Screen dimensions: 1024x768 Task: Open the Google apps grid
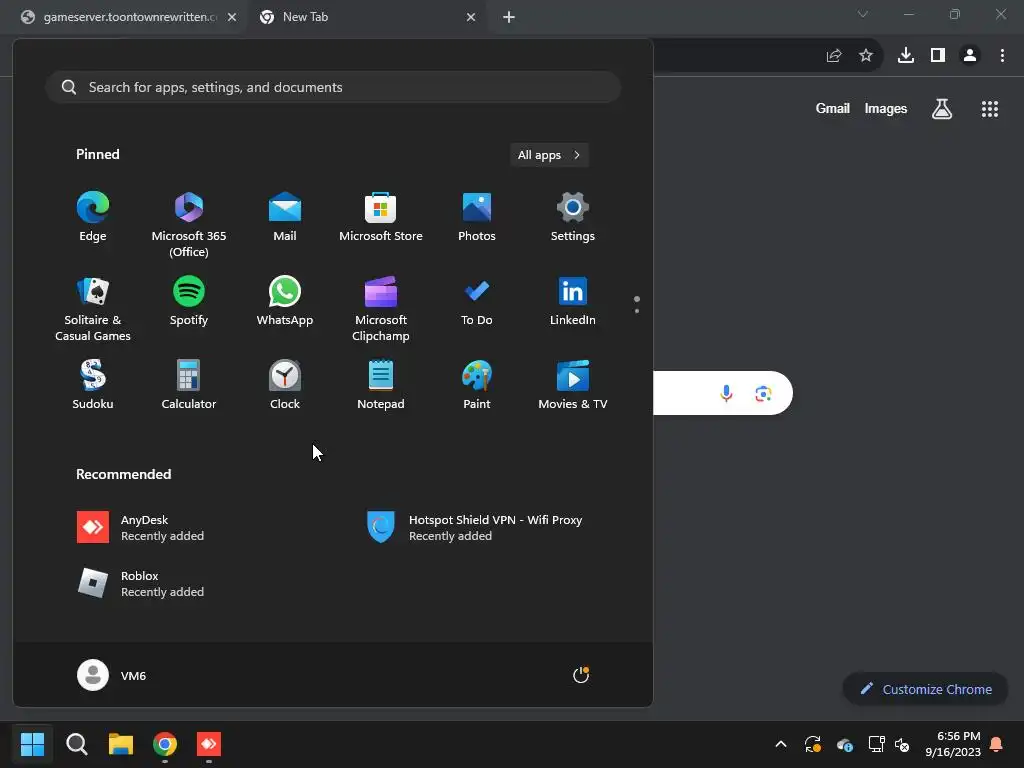point(990,109)
